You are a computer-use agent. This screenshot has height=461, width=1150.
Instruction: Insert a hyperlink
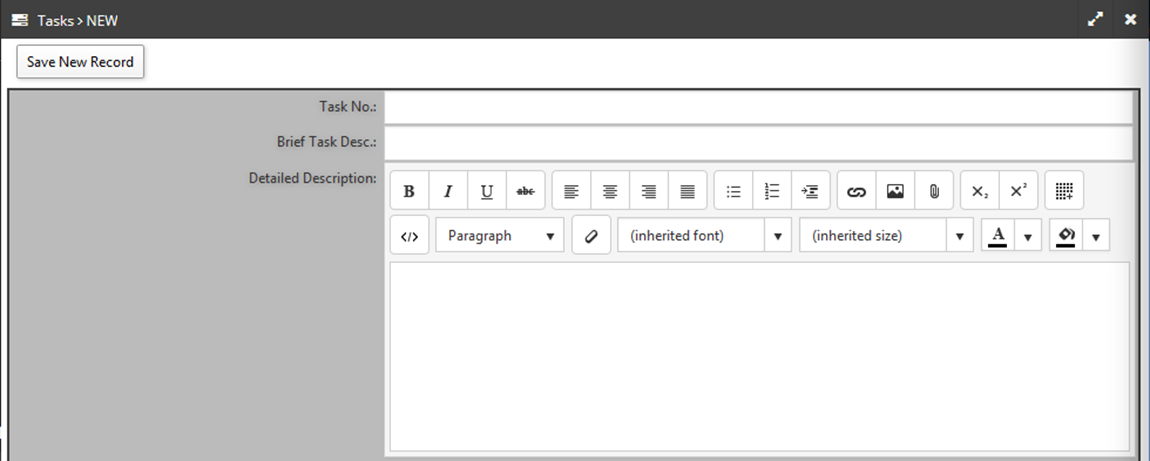pos(857,191)
